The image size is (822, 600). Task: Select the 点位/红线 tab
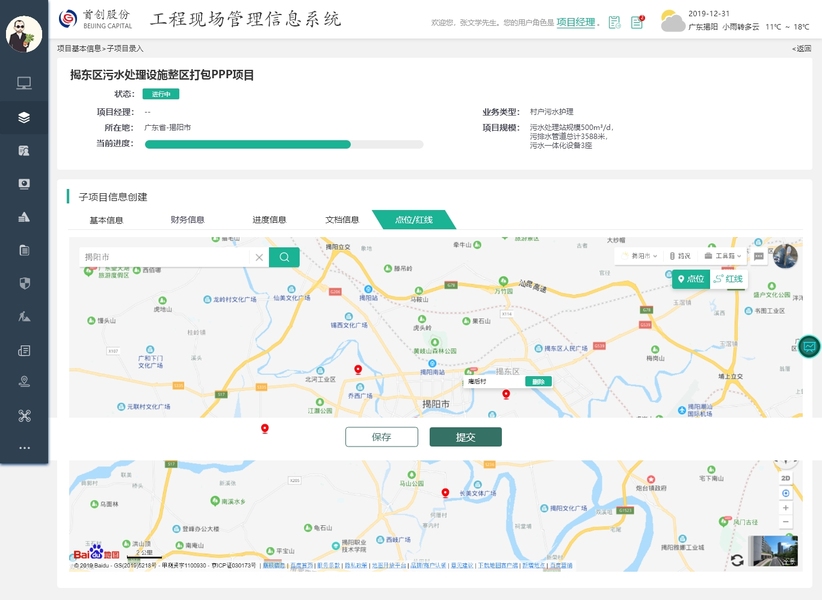pyautogui.click(x=414, y=220)
